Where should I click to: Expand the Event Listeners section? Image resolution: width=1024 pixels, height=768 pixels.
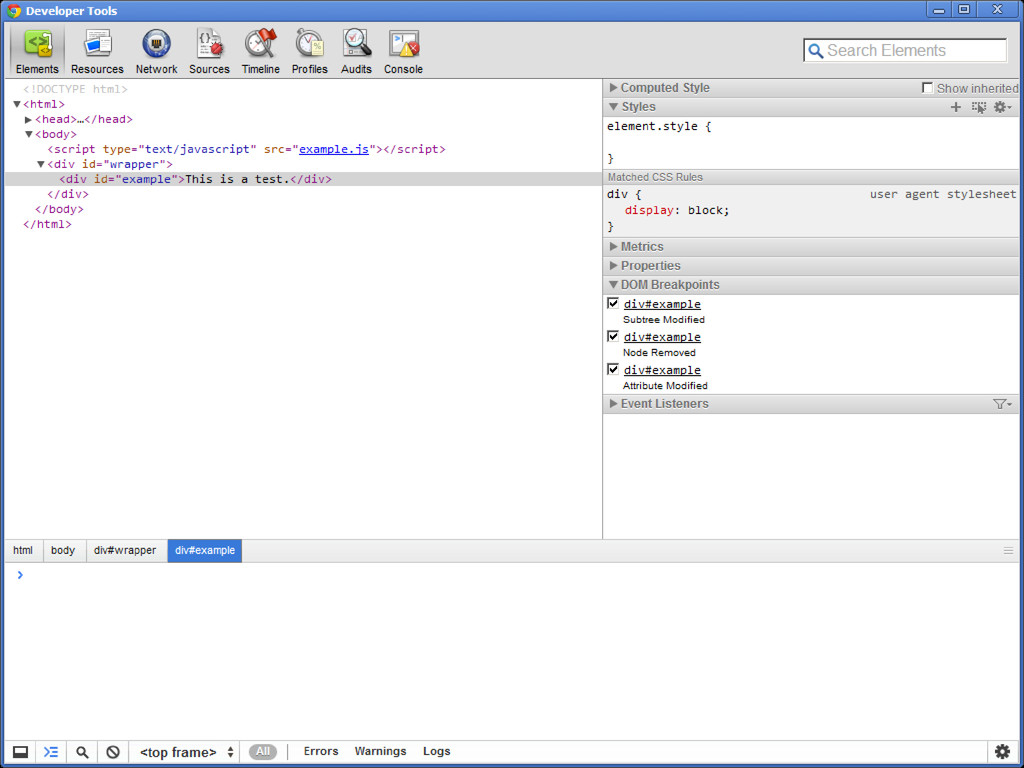tap(613, 404)
